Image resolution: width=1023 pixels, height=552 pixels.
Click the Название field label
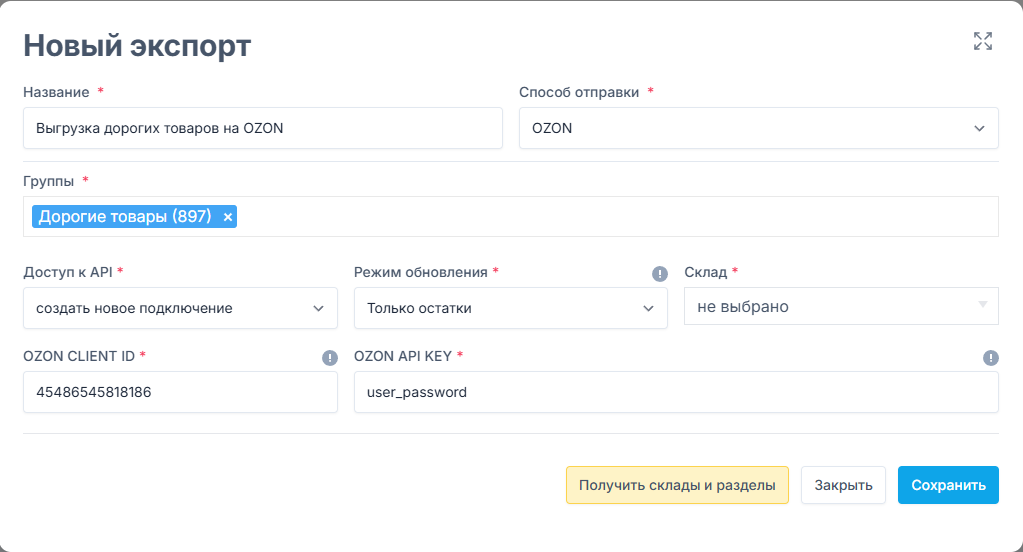(56, 92)
